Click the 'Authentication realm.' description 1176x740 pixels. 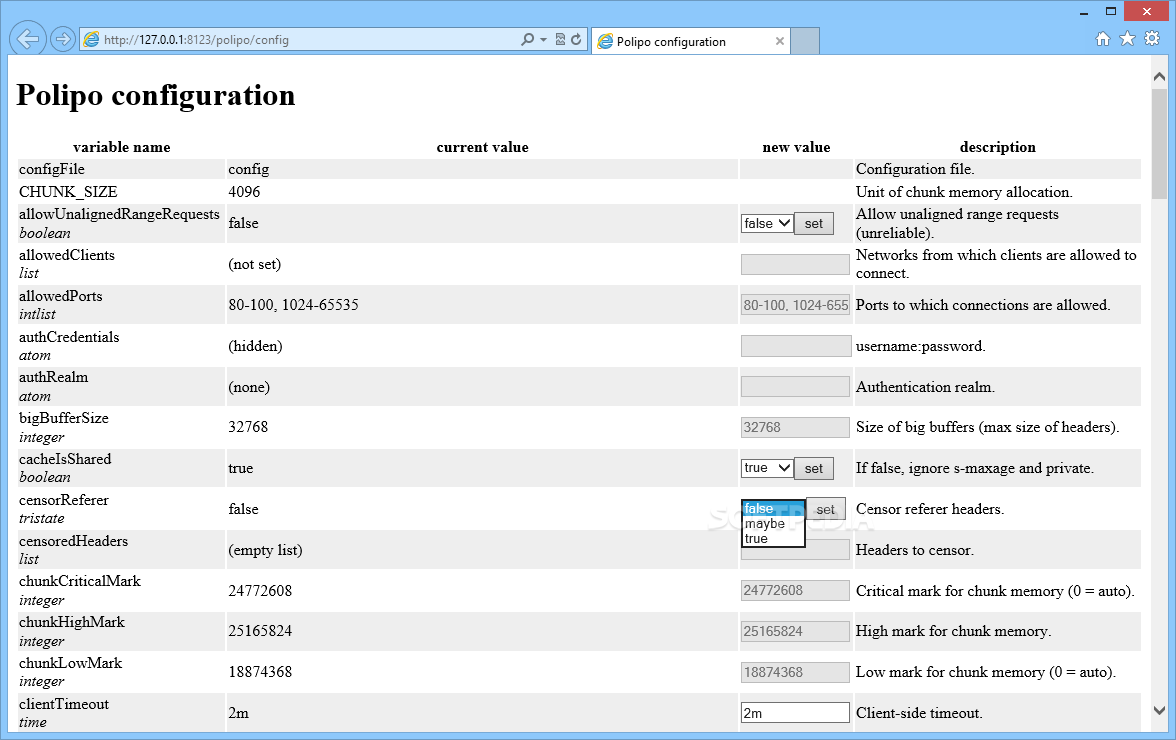pos(926,387)
